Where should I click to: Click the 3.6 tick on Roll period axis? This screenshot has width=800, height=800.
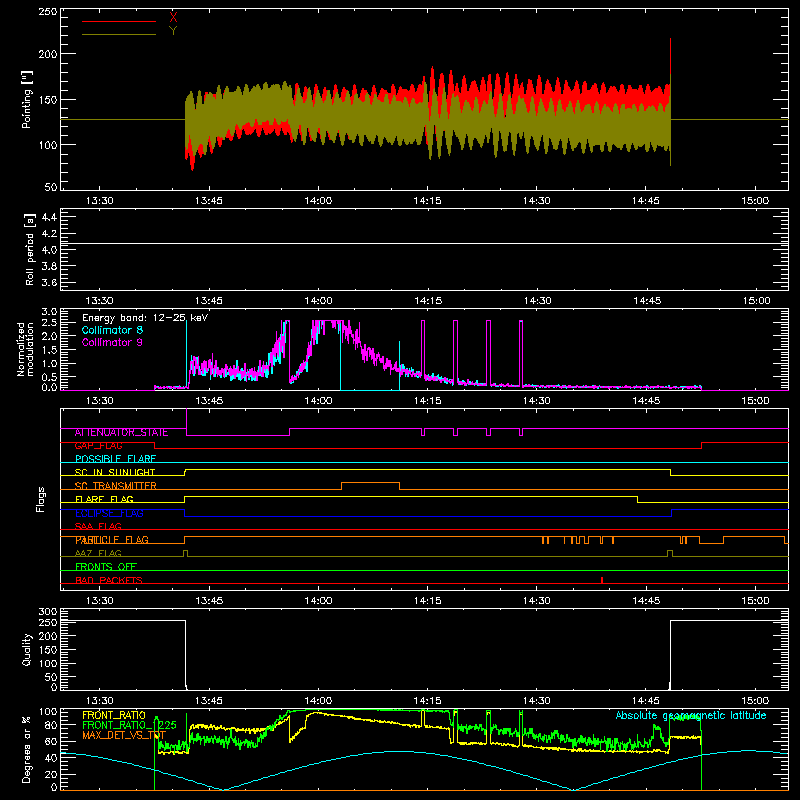pyautogui.click(x=49, y=282)
